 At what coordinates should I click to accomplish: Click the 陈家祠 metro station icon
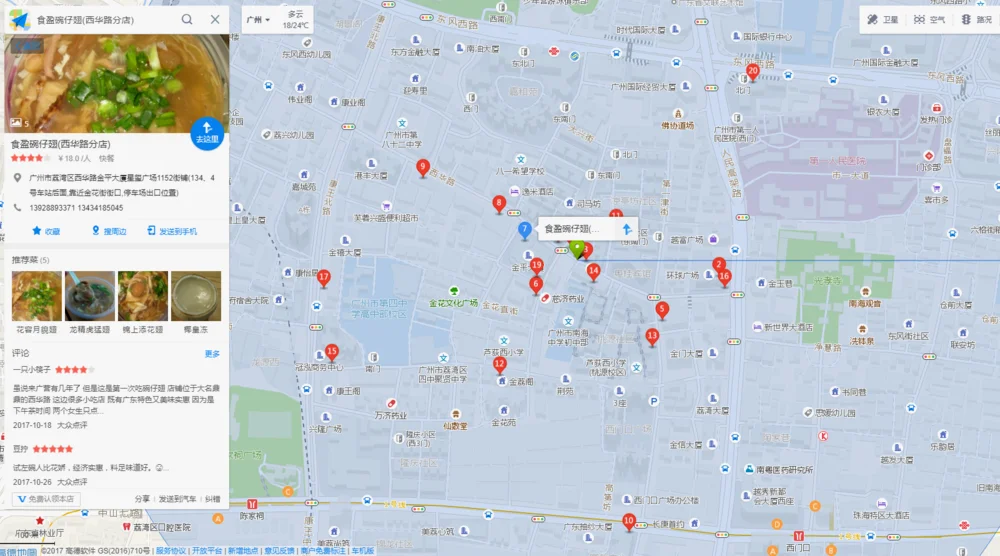click(252, 504)
